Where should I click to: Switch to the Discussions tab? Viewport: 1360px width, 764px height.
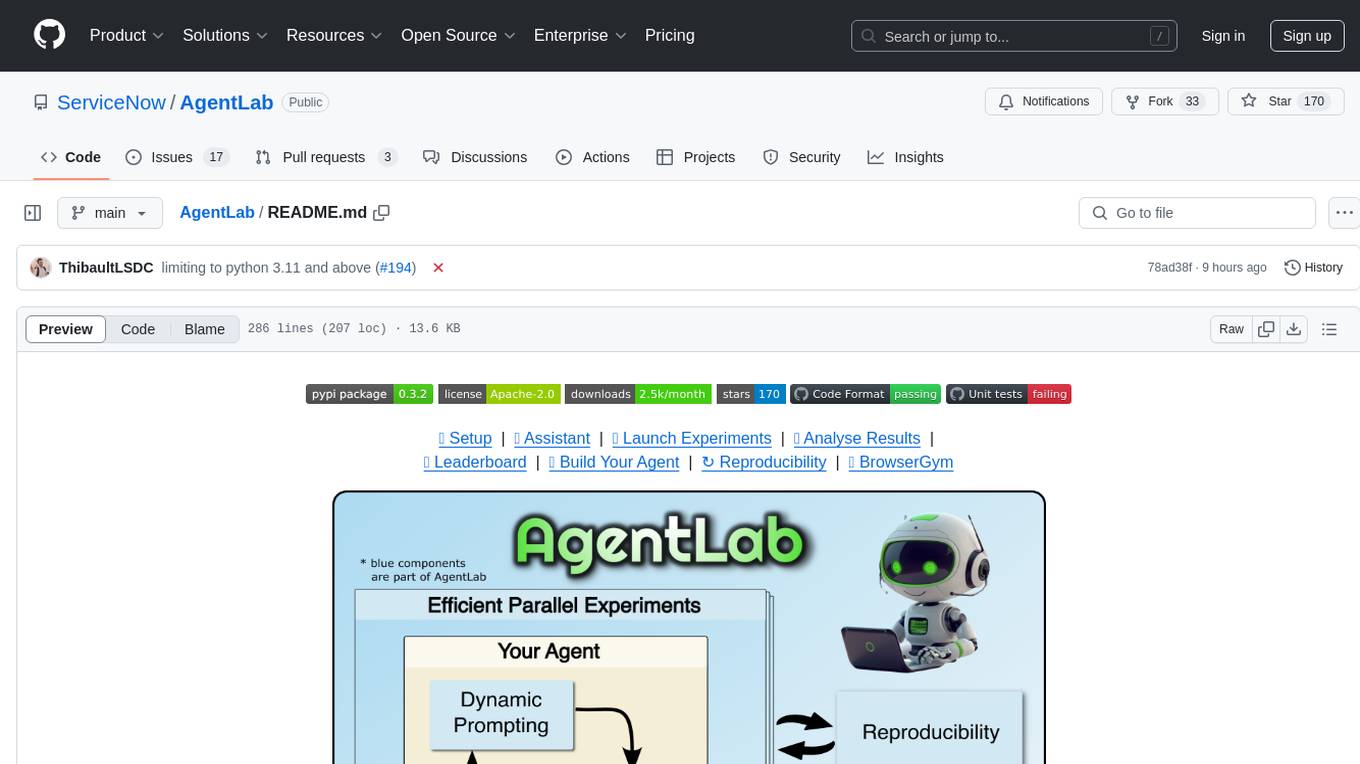475,157
